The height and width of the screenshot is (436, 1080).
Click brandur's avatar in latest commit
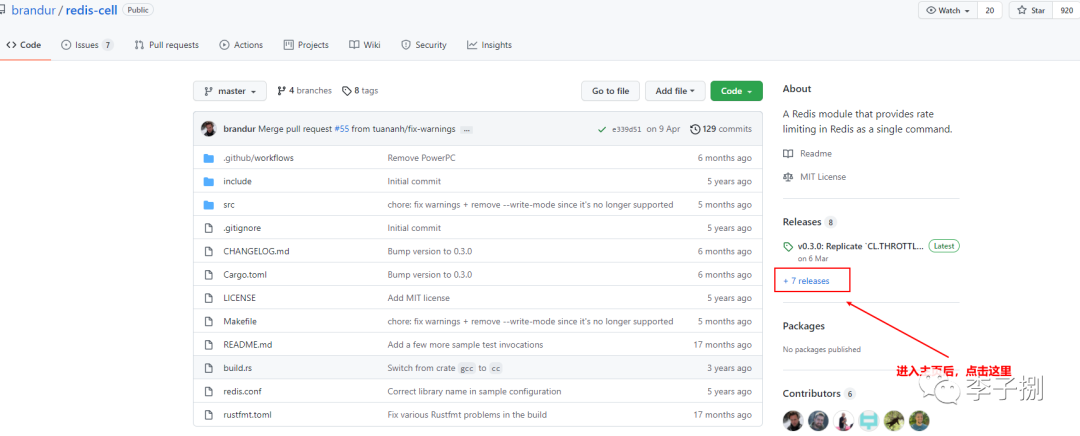point(208,129)
